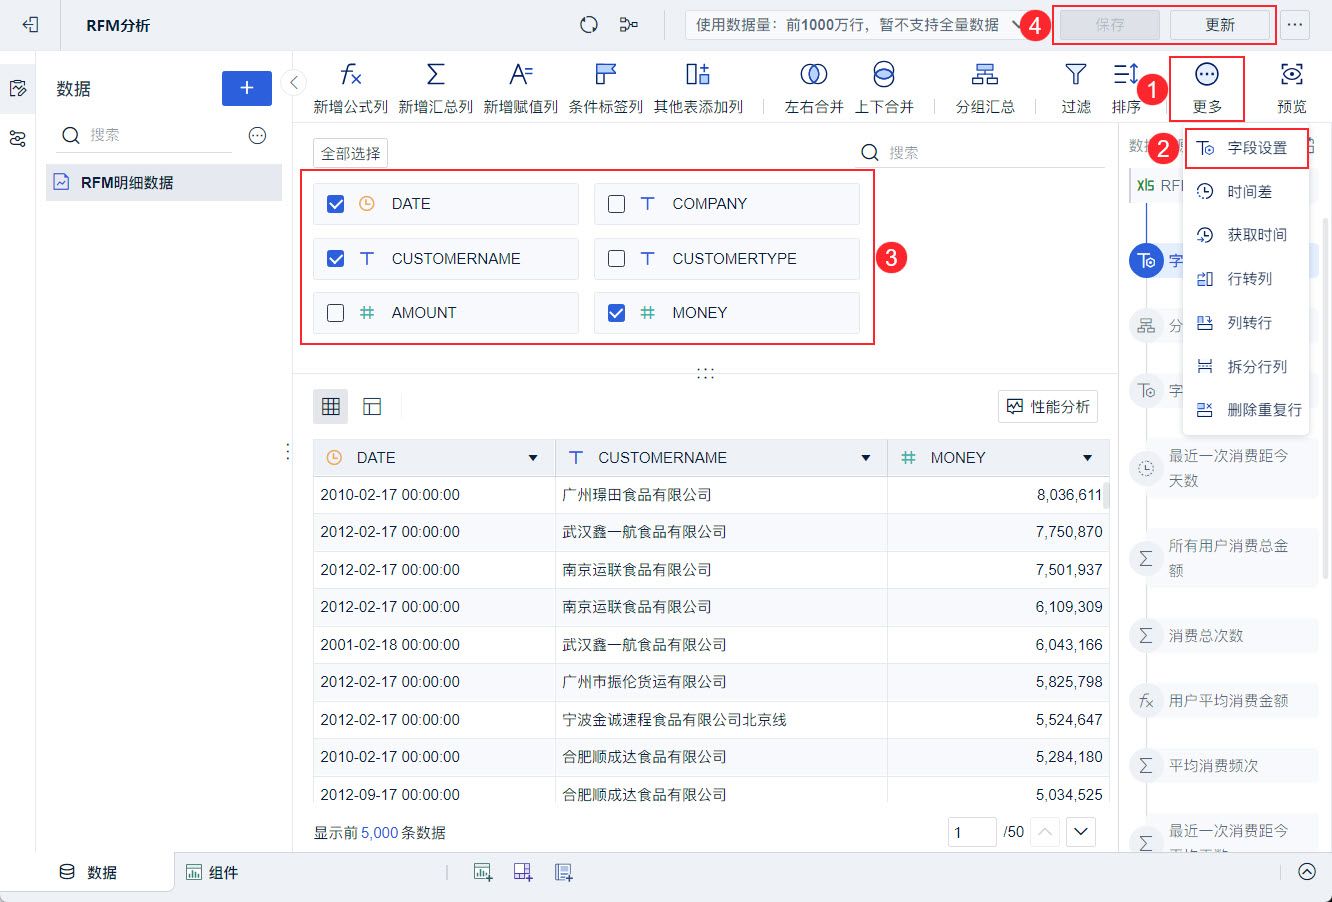Go to next page arrow in pagination

point(1081,831)
